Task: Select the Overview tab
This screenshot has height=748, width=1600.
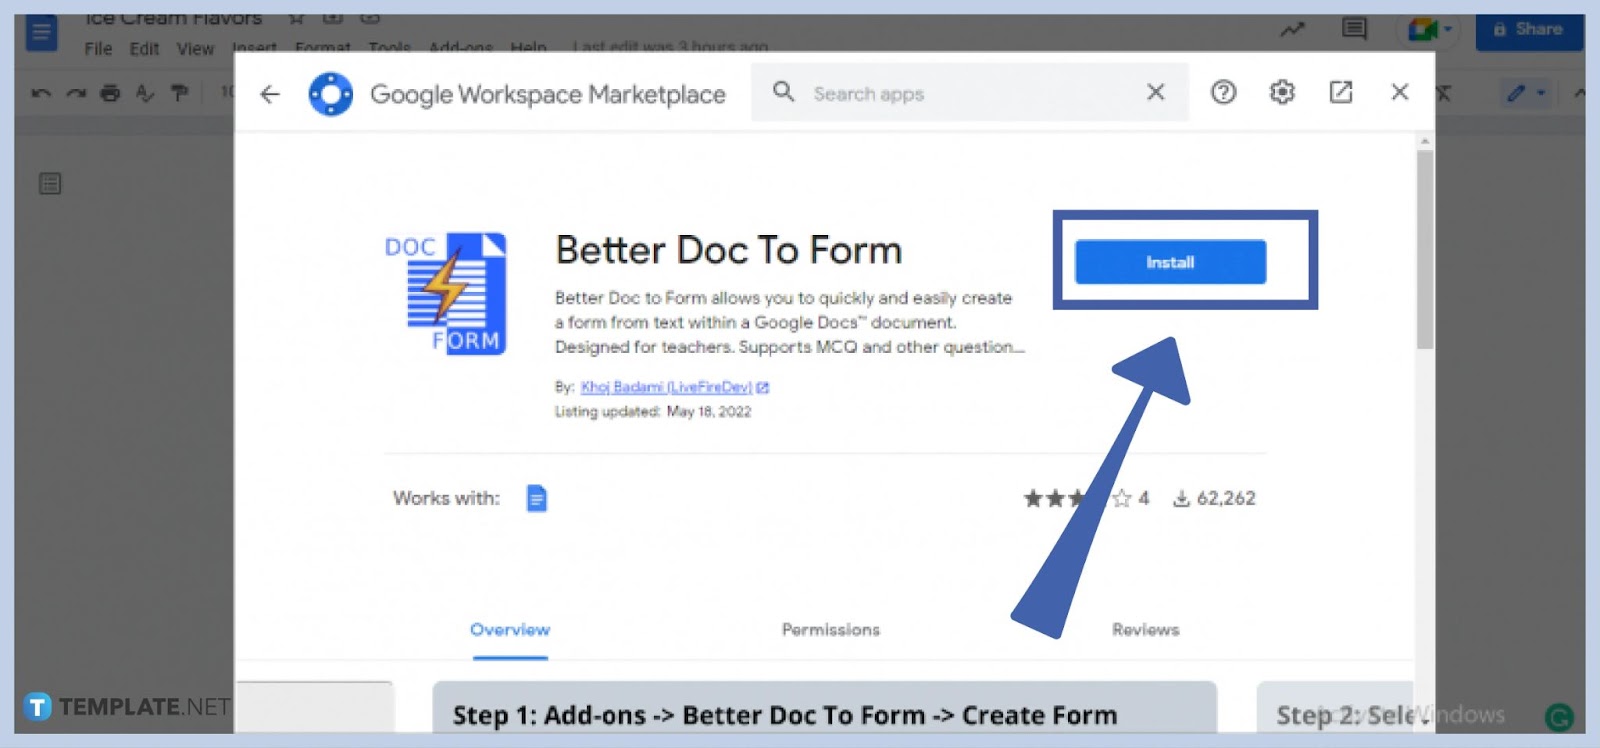Action: tap(509, 629)
